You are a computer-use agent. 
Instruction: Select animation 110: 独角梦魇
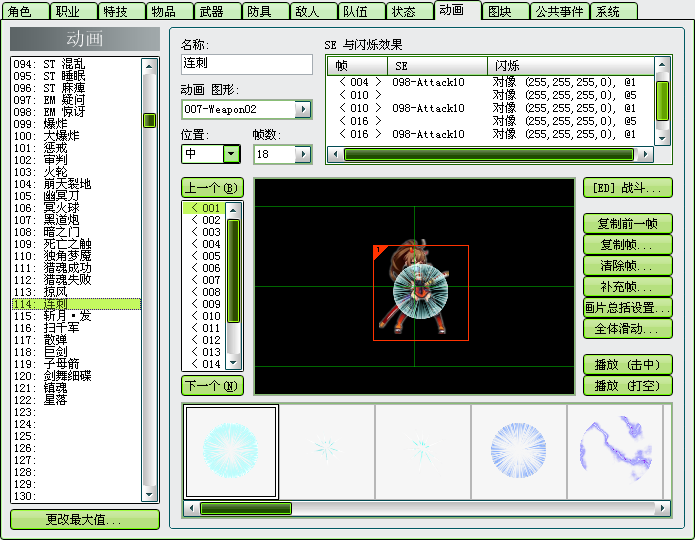(x=76, y=256)
